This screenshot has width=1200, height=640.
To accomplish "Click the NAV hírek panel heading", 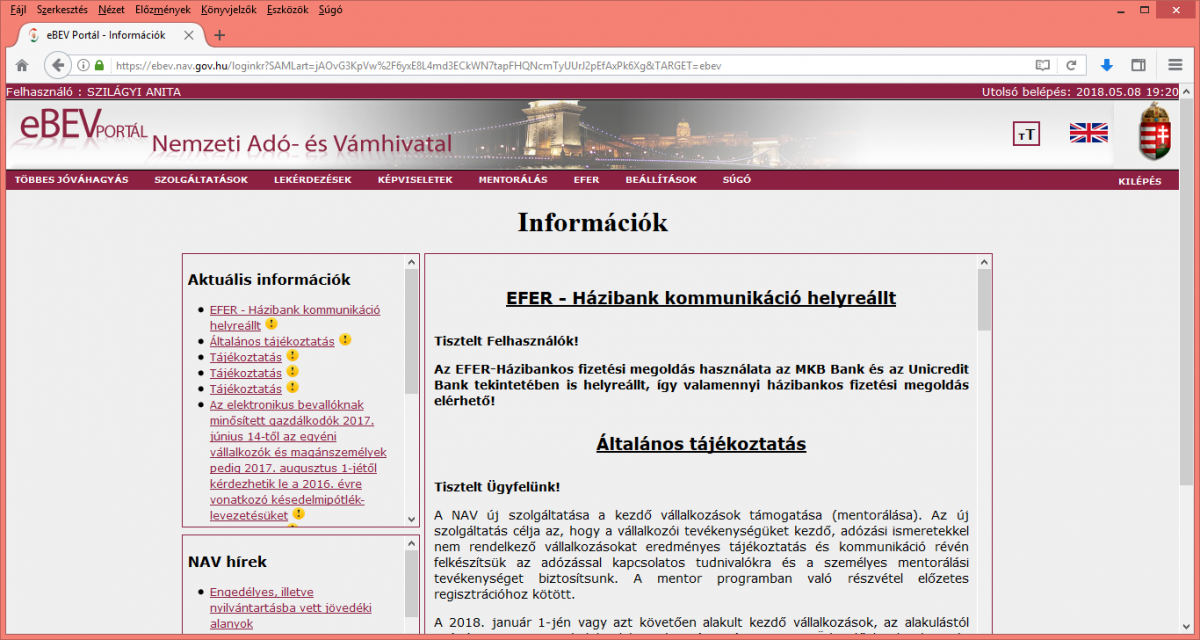I will [x=227, y=562].
